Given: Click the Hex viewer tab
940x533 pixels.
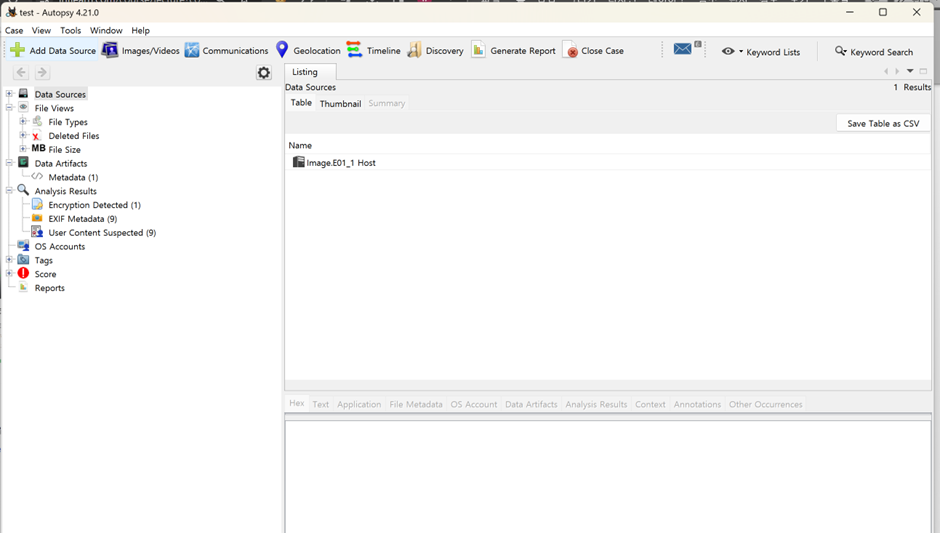Looking at the screenshot, I should click(x=297, y=403).
